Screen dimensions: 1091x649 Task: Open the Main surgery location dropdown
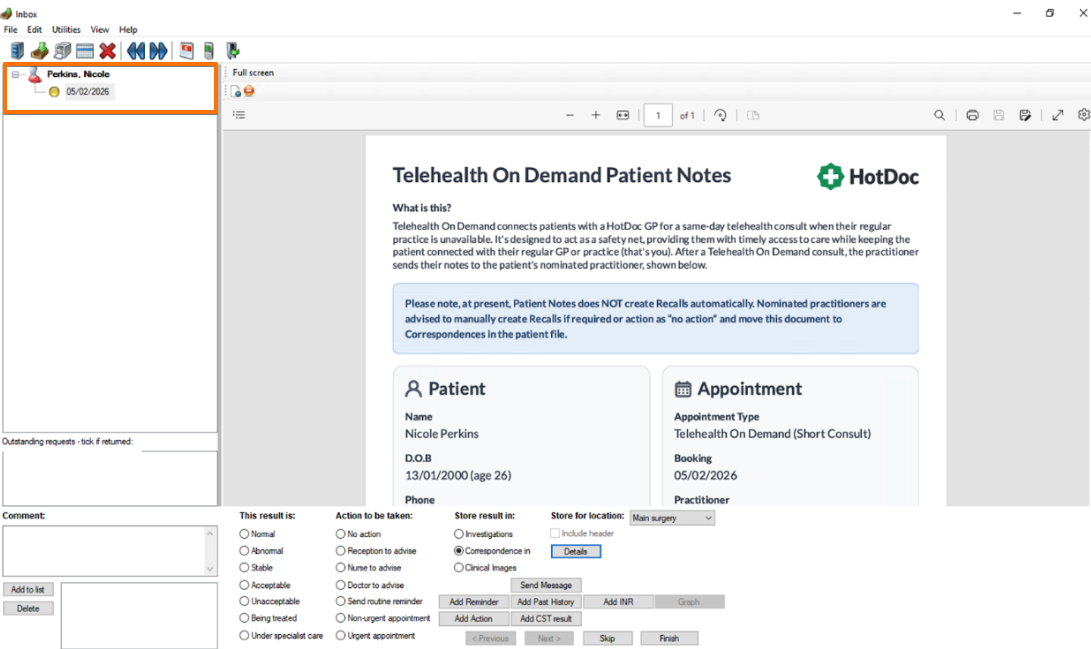[x=672, y=518]
